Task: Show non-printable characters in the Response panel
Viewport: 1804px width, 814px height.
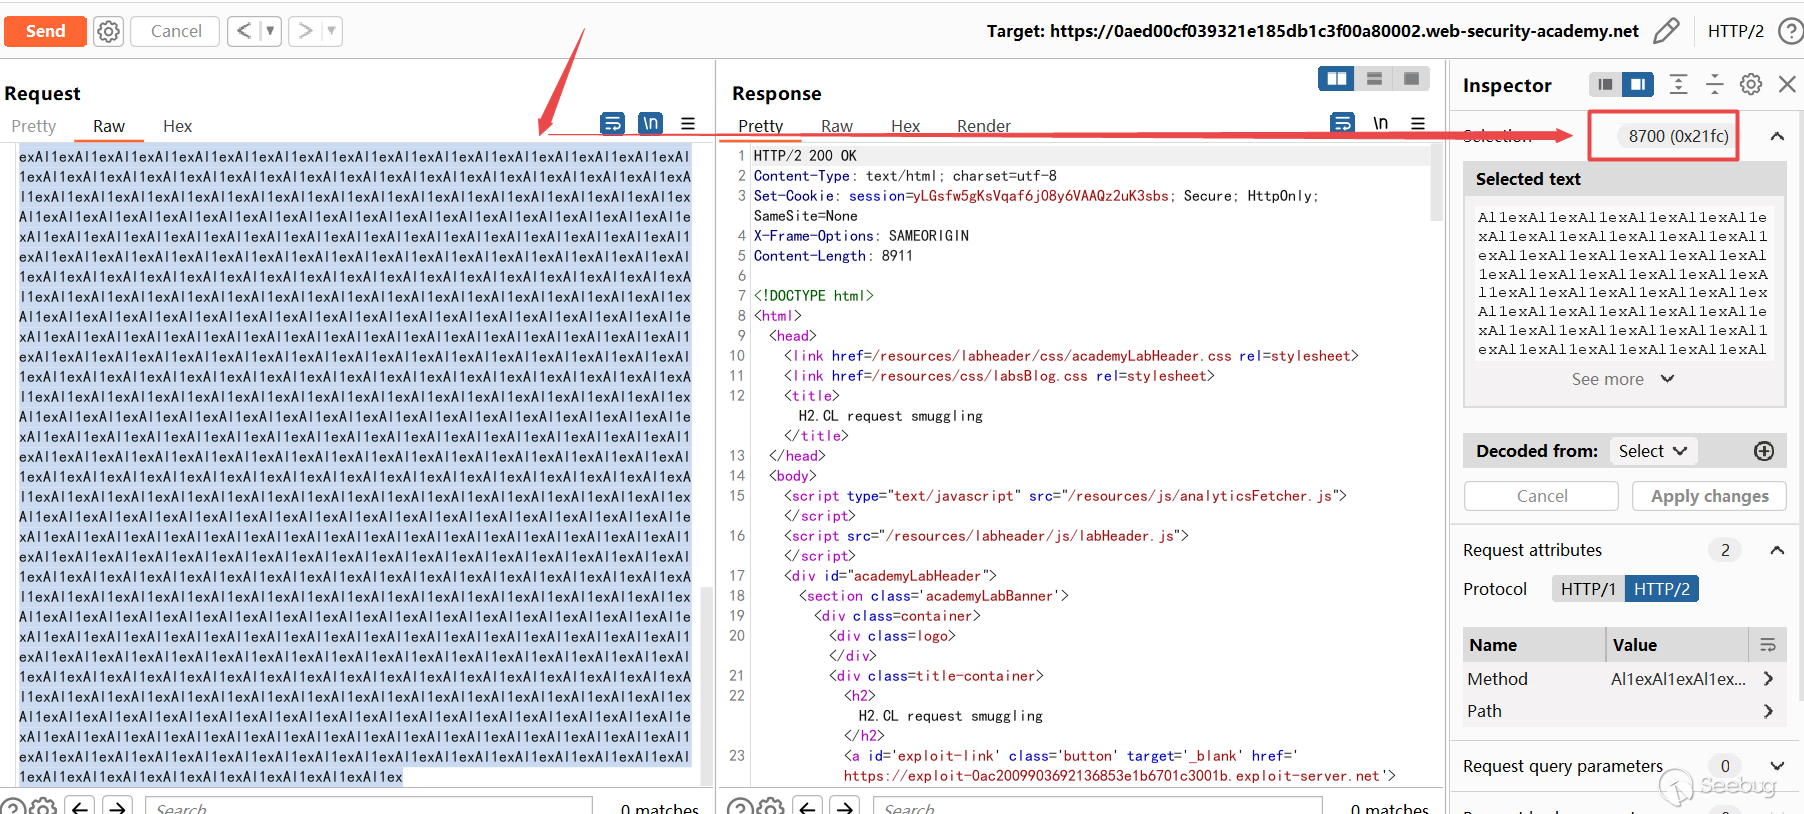Action: click(x=1380, y=123)
